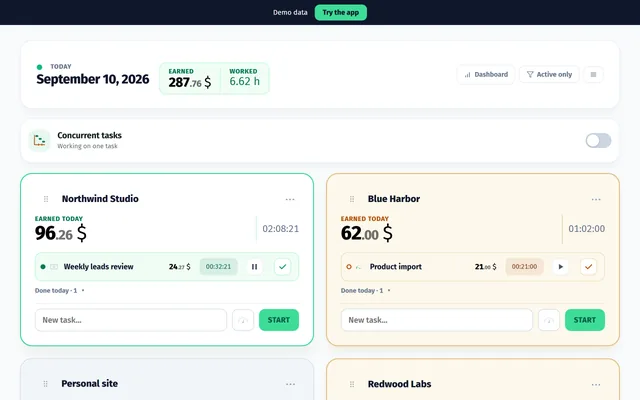
Task: Mark Weekly leads review as complete
Action: tap(282, 267)
